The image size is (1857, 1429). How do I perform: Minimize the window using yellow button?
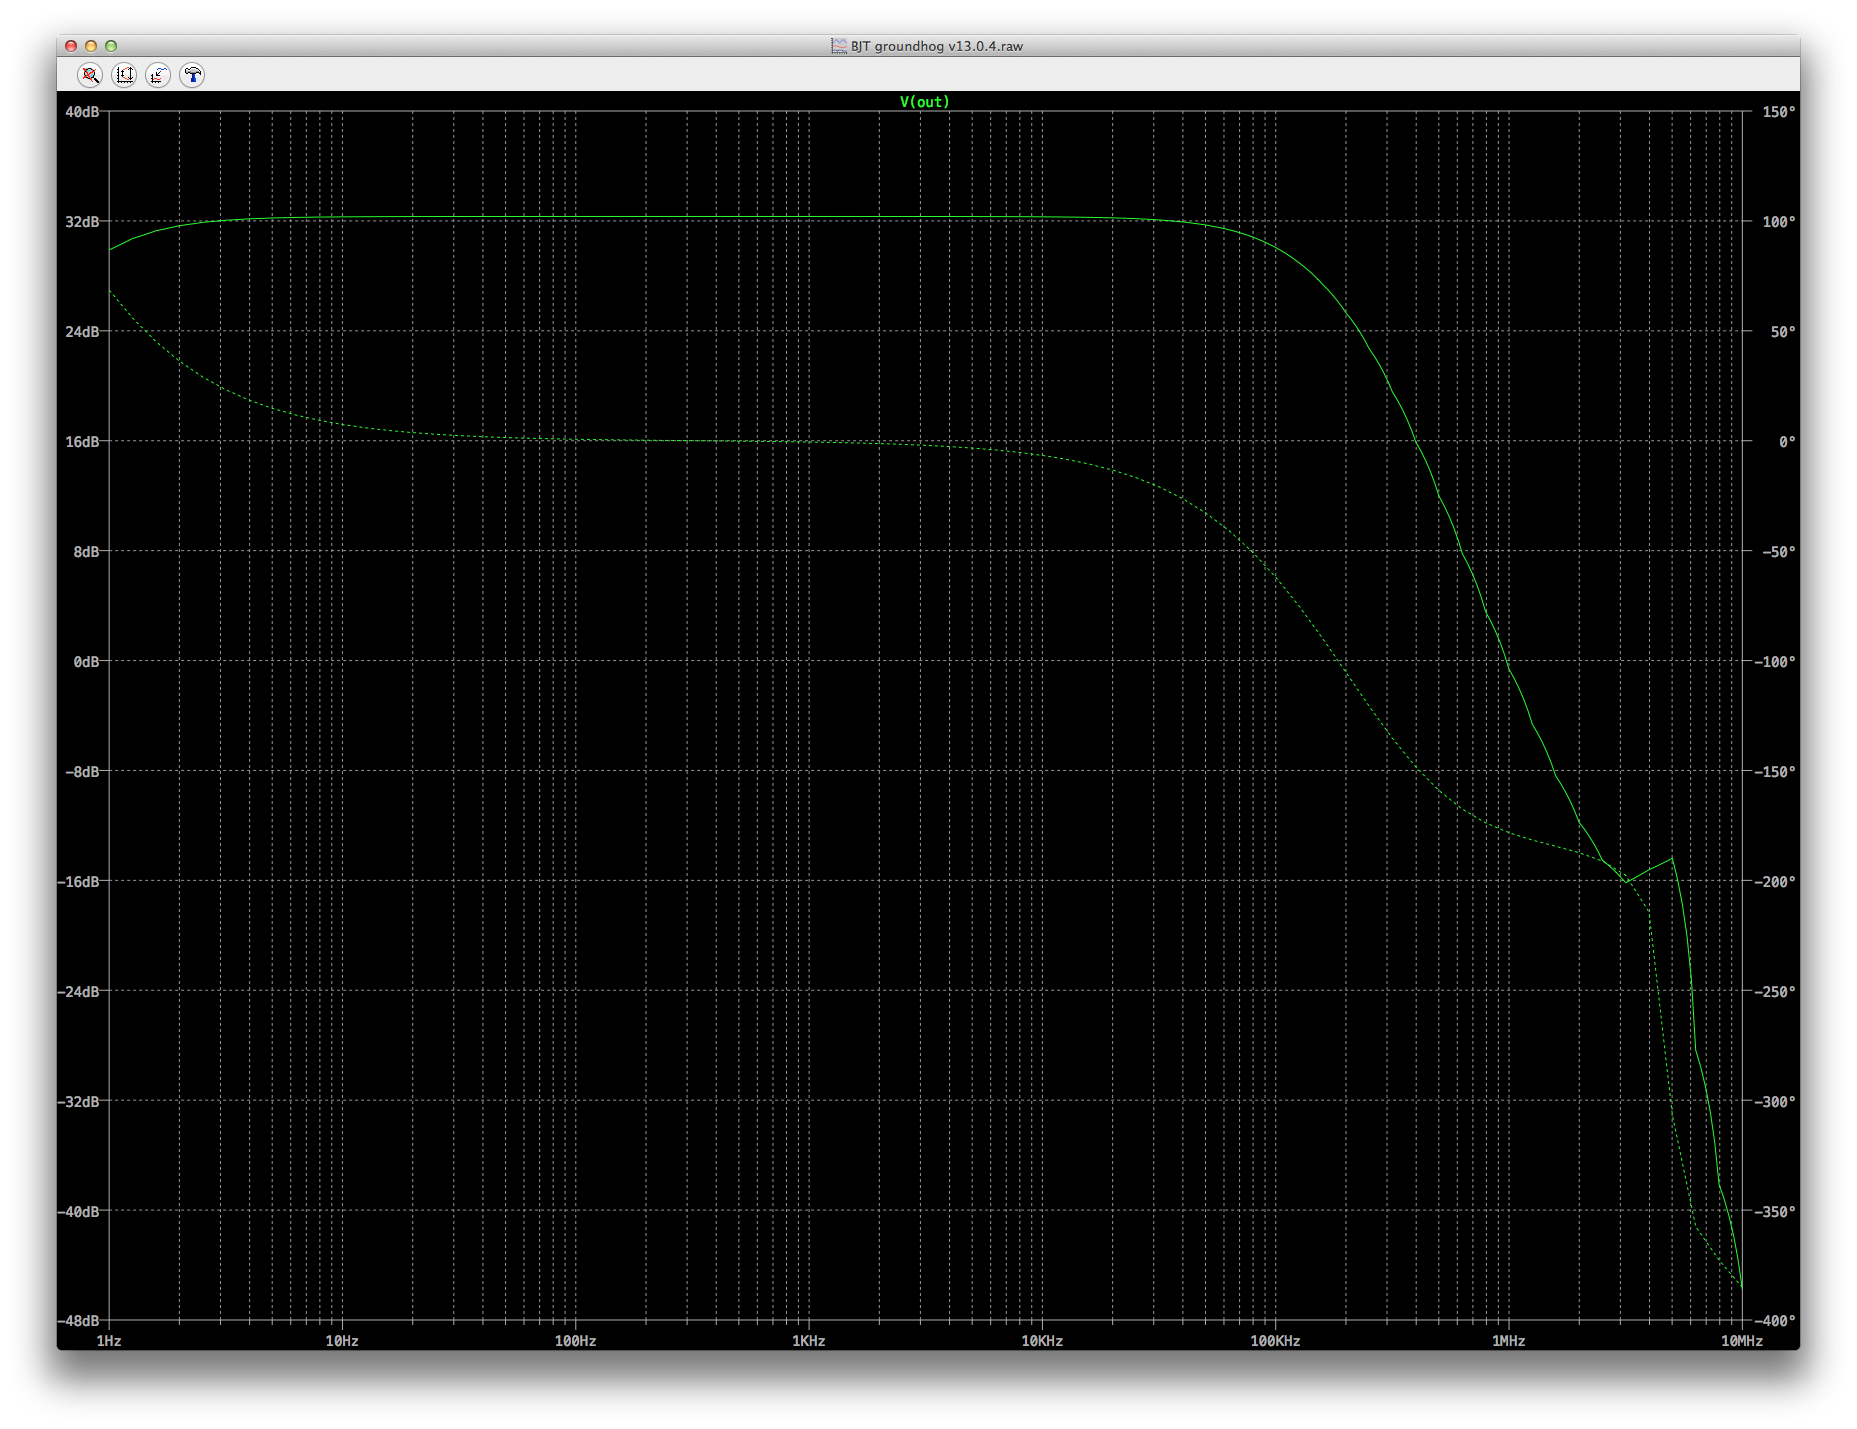(x=91, y=46)
